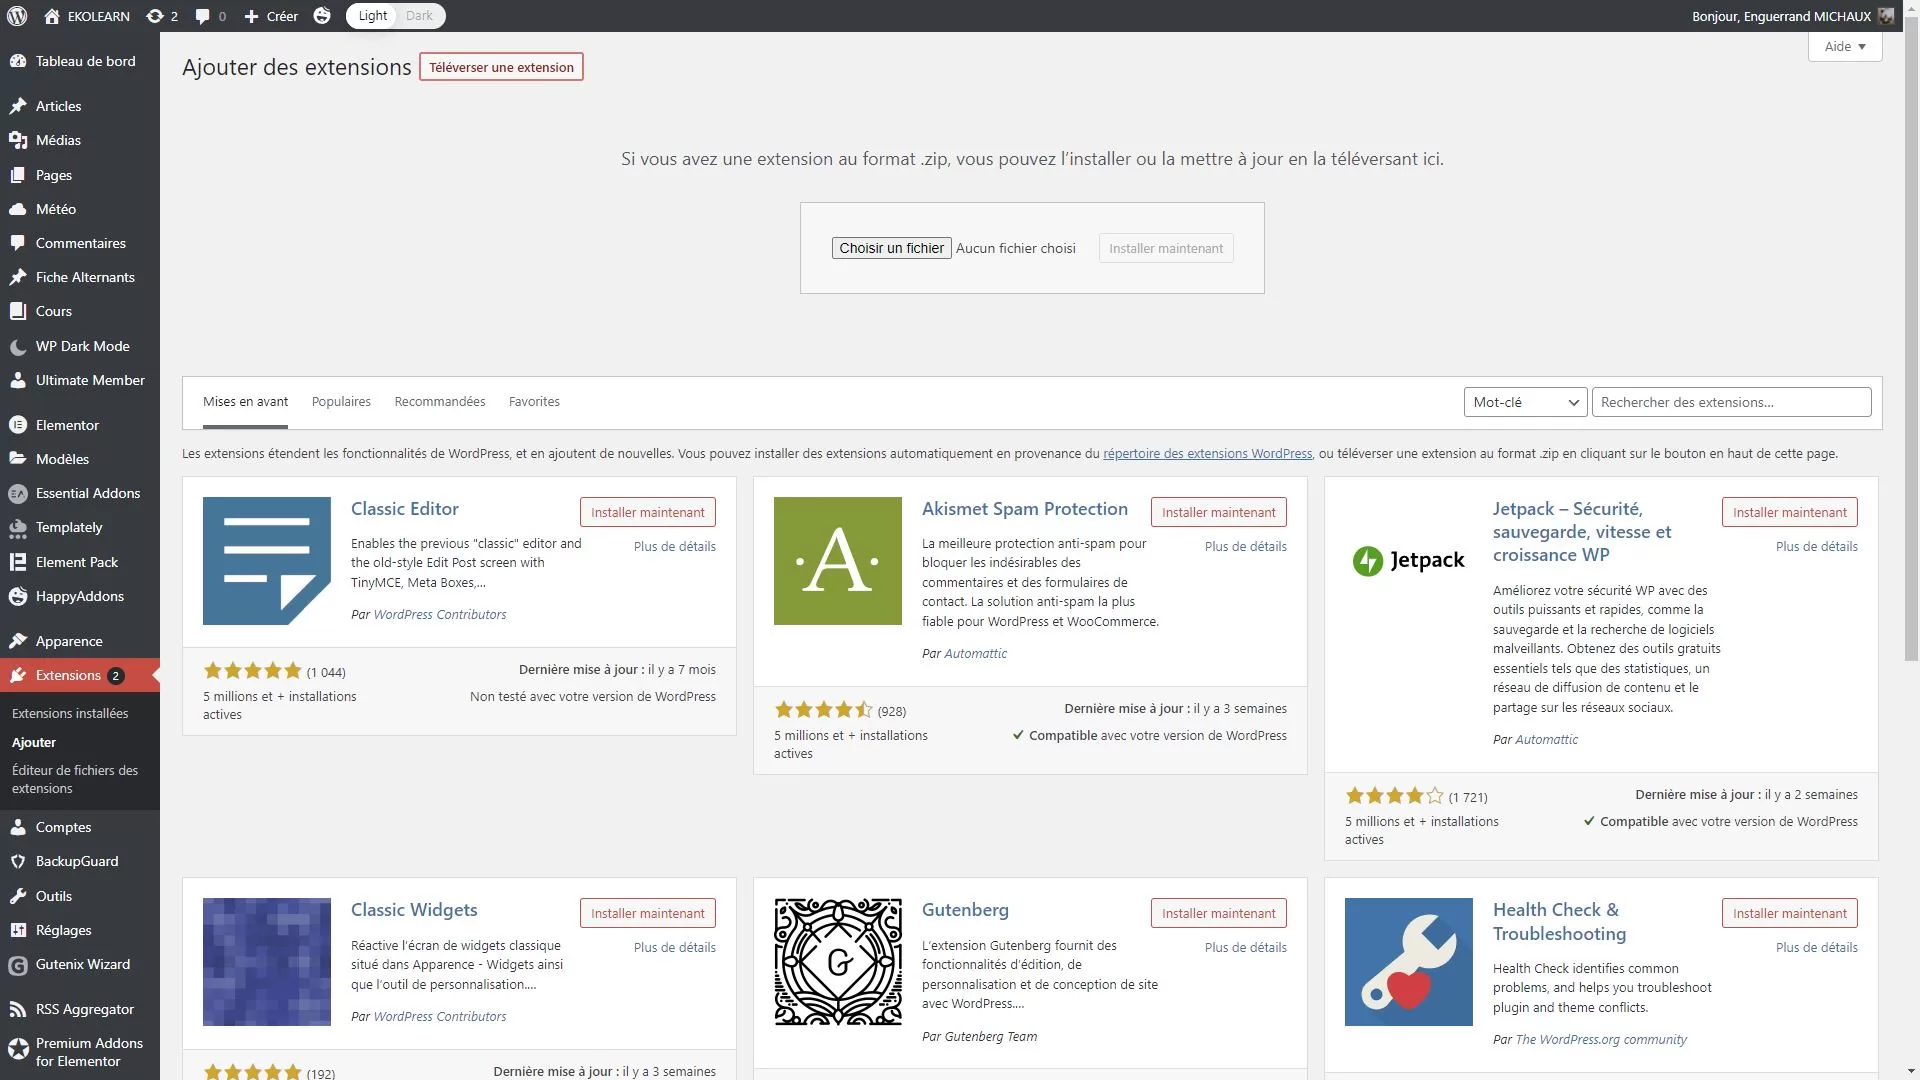Open Éditeur de fichiers des extensions

(x=75, y=779)
